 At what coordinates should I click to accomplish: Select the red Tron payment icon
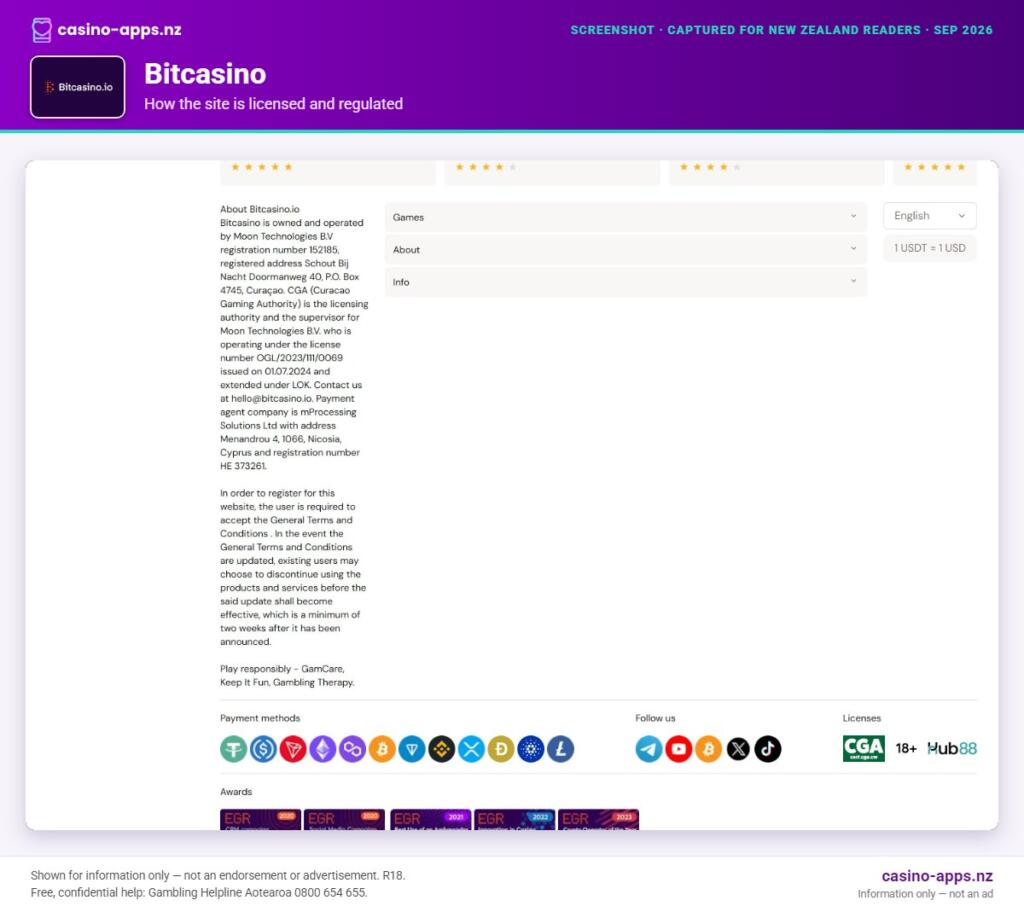pyautogui.click(x=293, y=749)
